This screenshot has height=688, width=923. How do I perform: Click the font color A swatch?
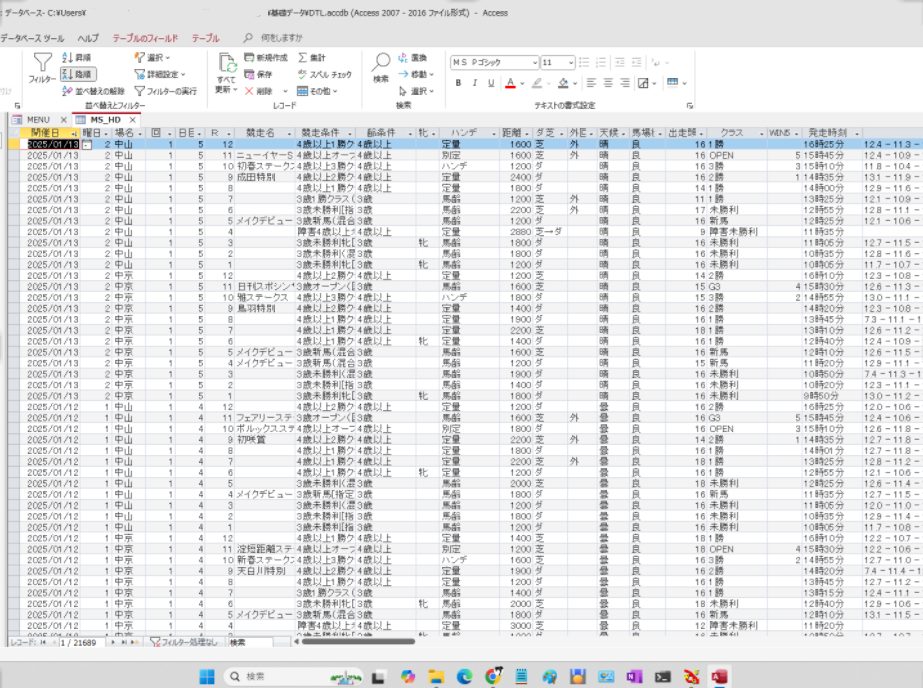(509, 83)
